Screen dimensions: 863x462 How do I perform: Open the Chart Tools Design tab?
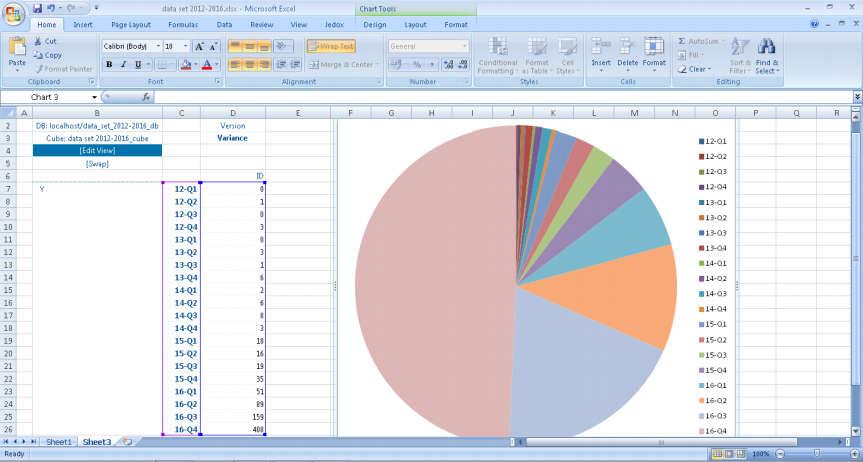375,25
